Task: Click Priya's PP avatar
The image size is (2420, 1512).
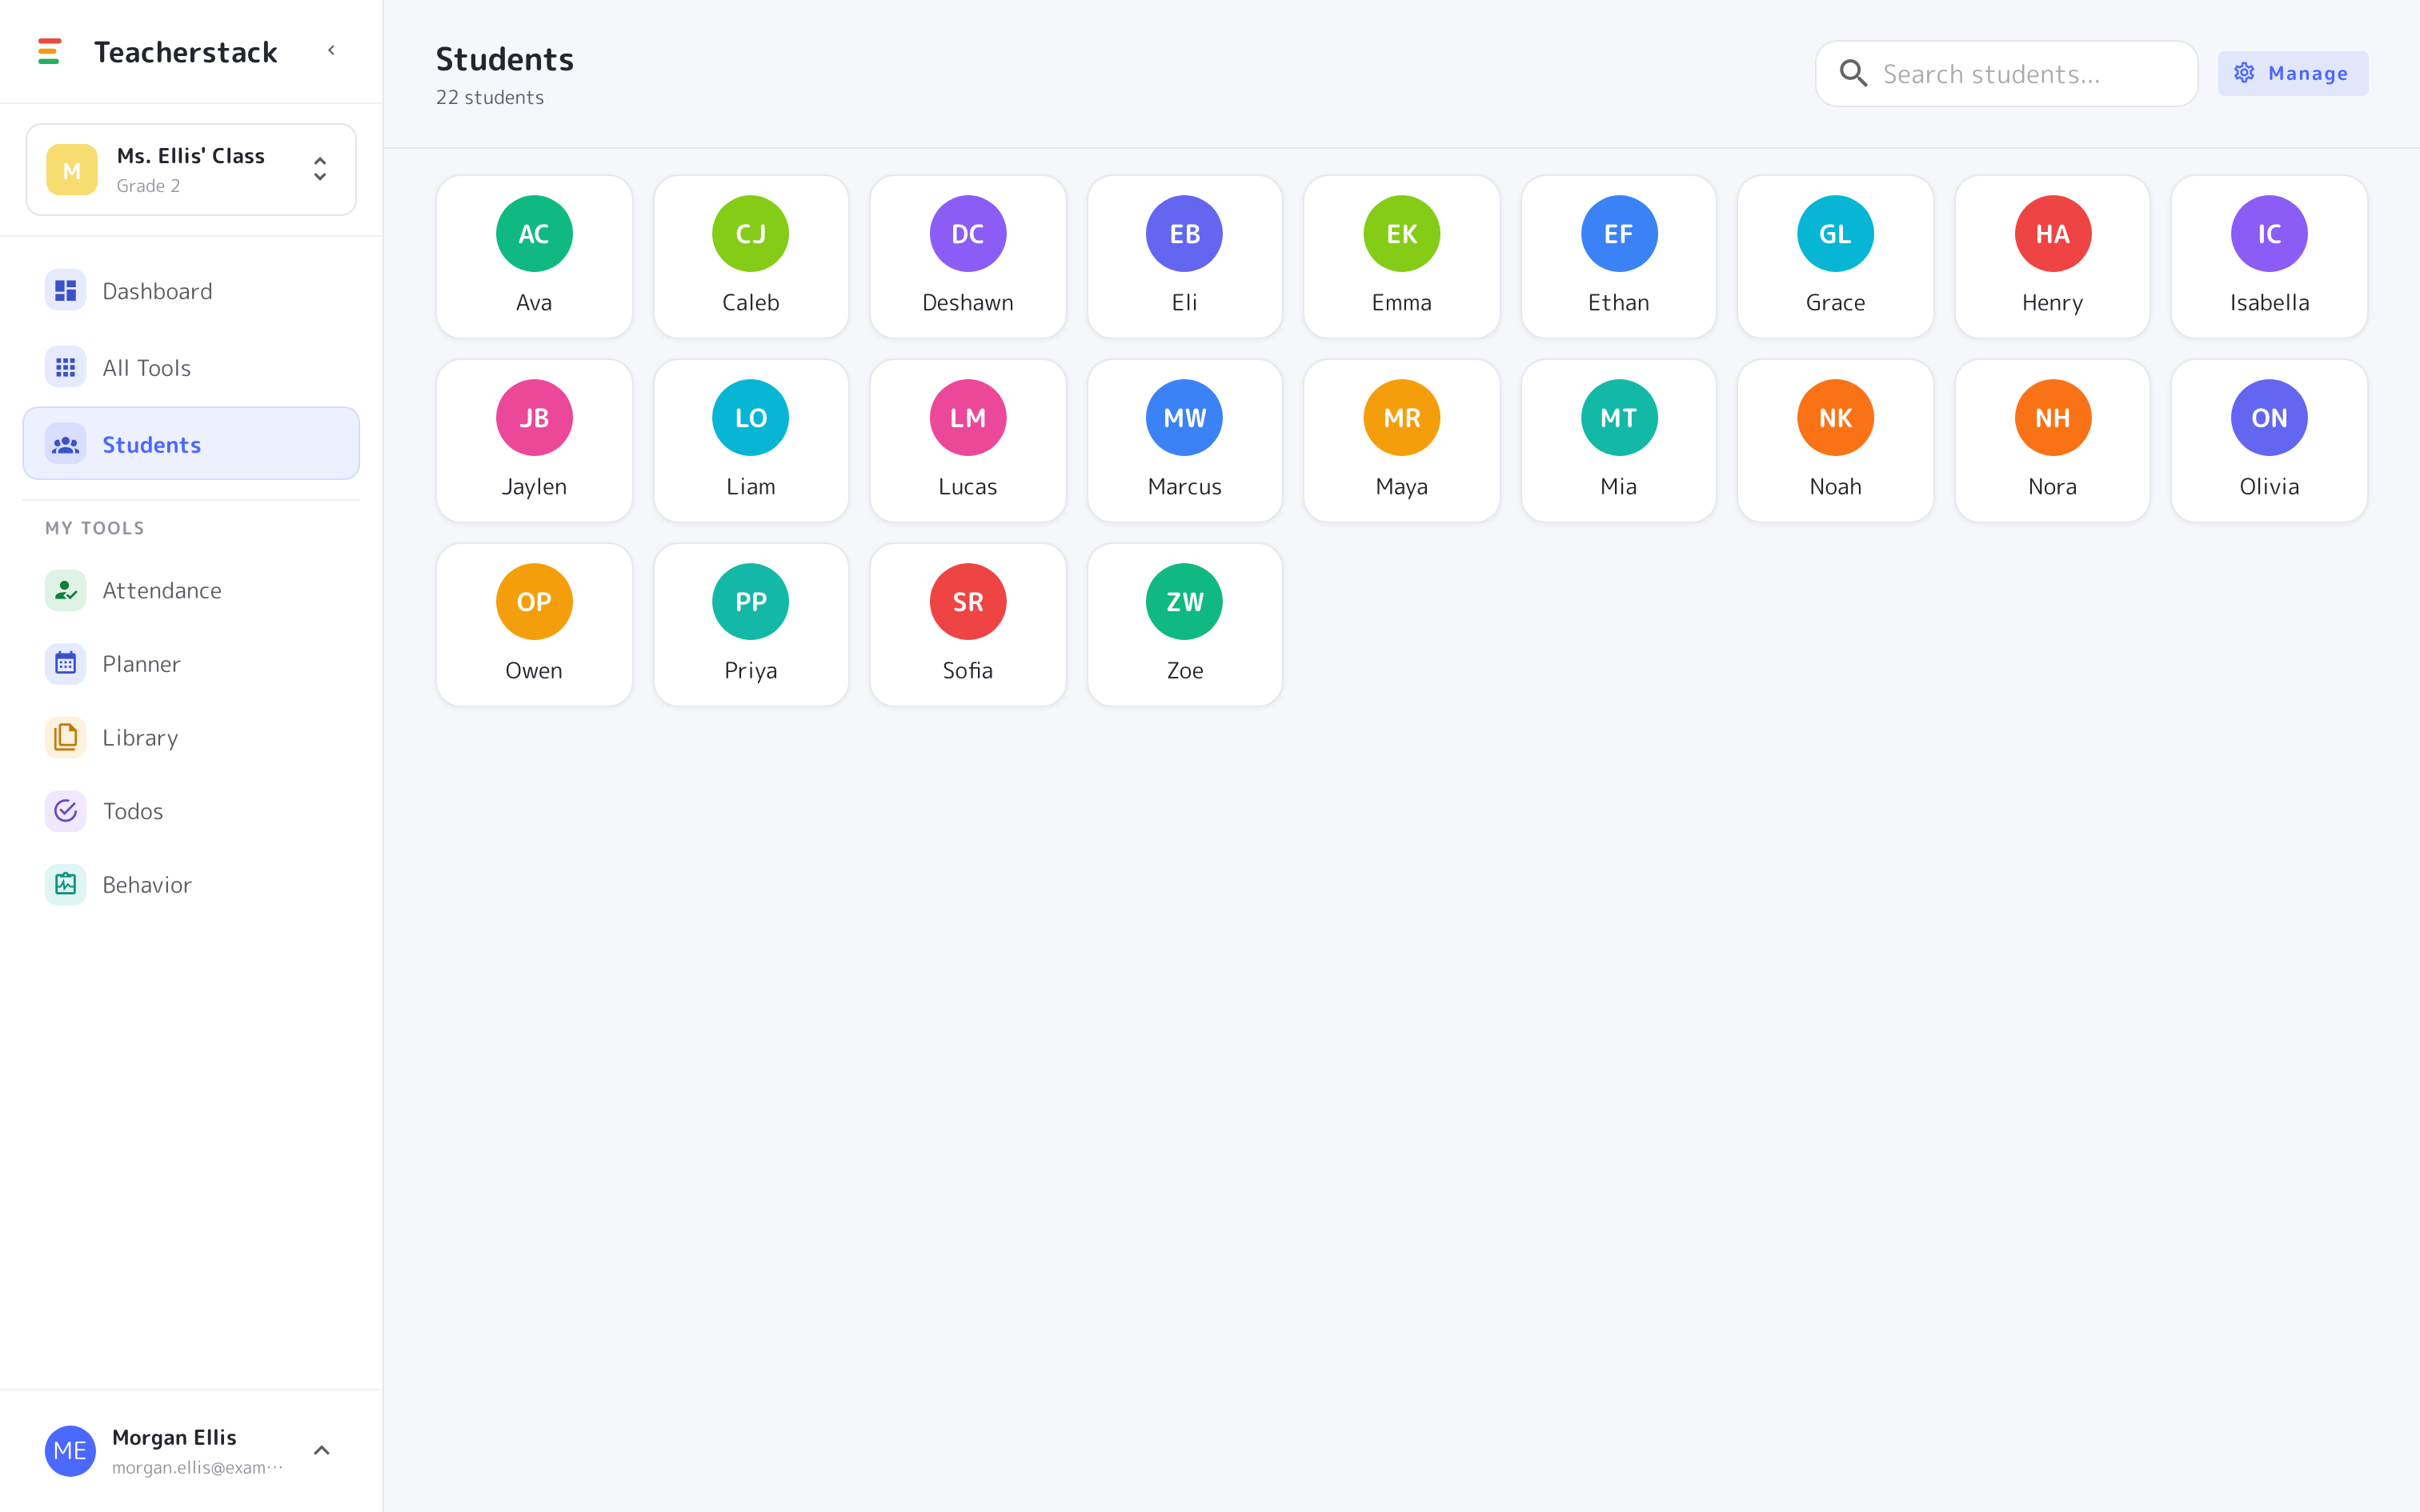Action: [x=751, y=602]
